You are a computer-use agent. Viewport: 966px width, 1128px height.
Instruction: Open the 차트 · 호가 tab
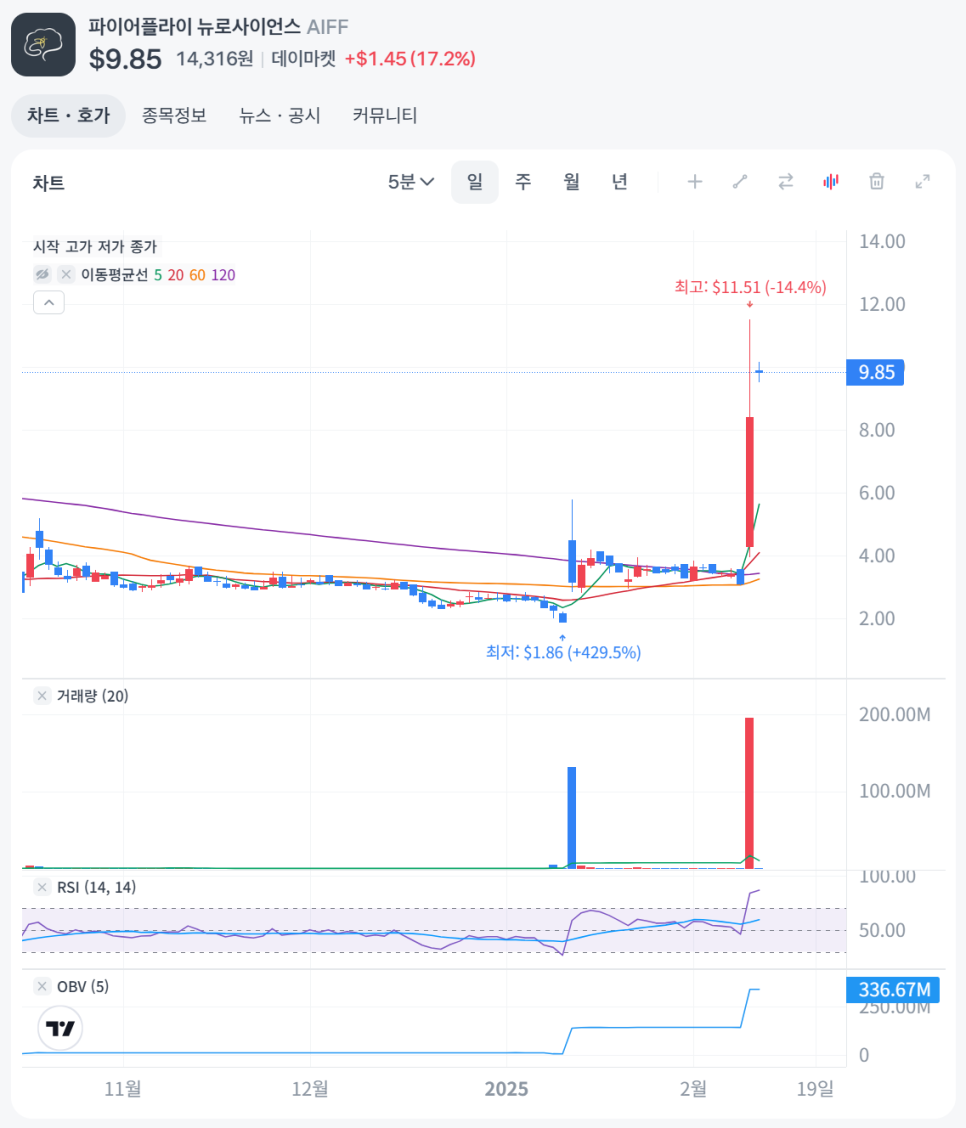point(68,115)
